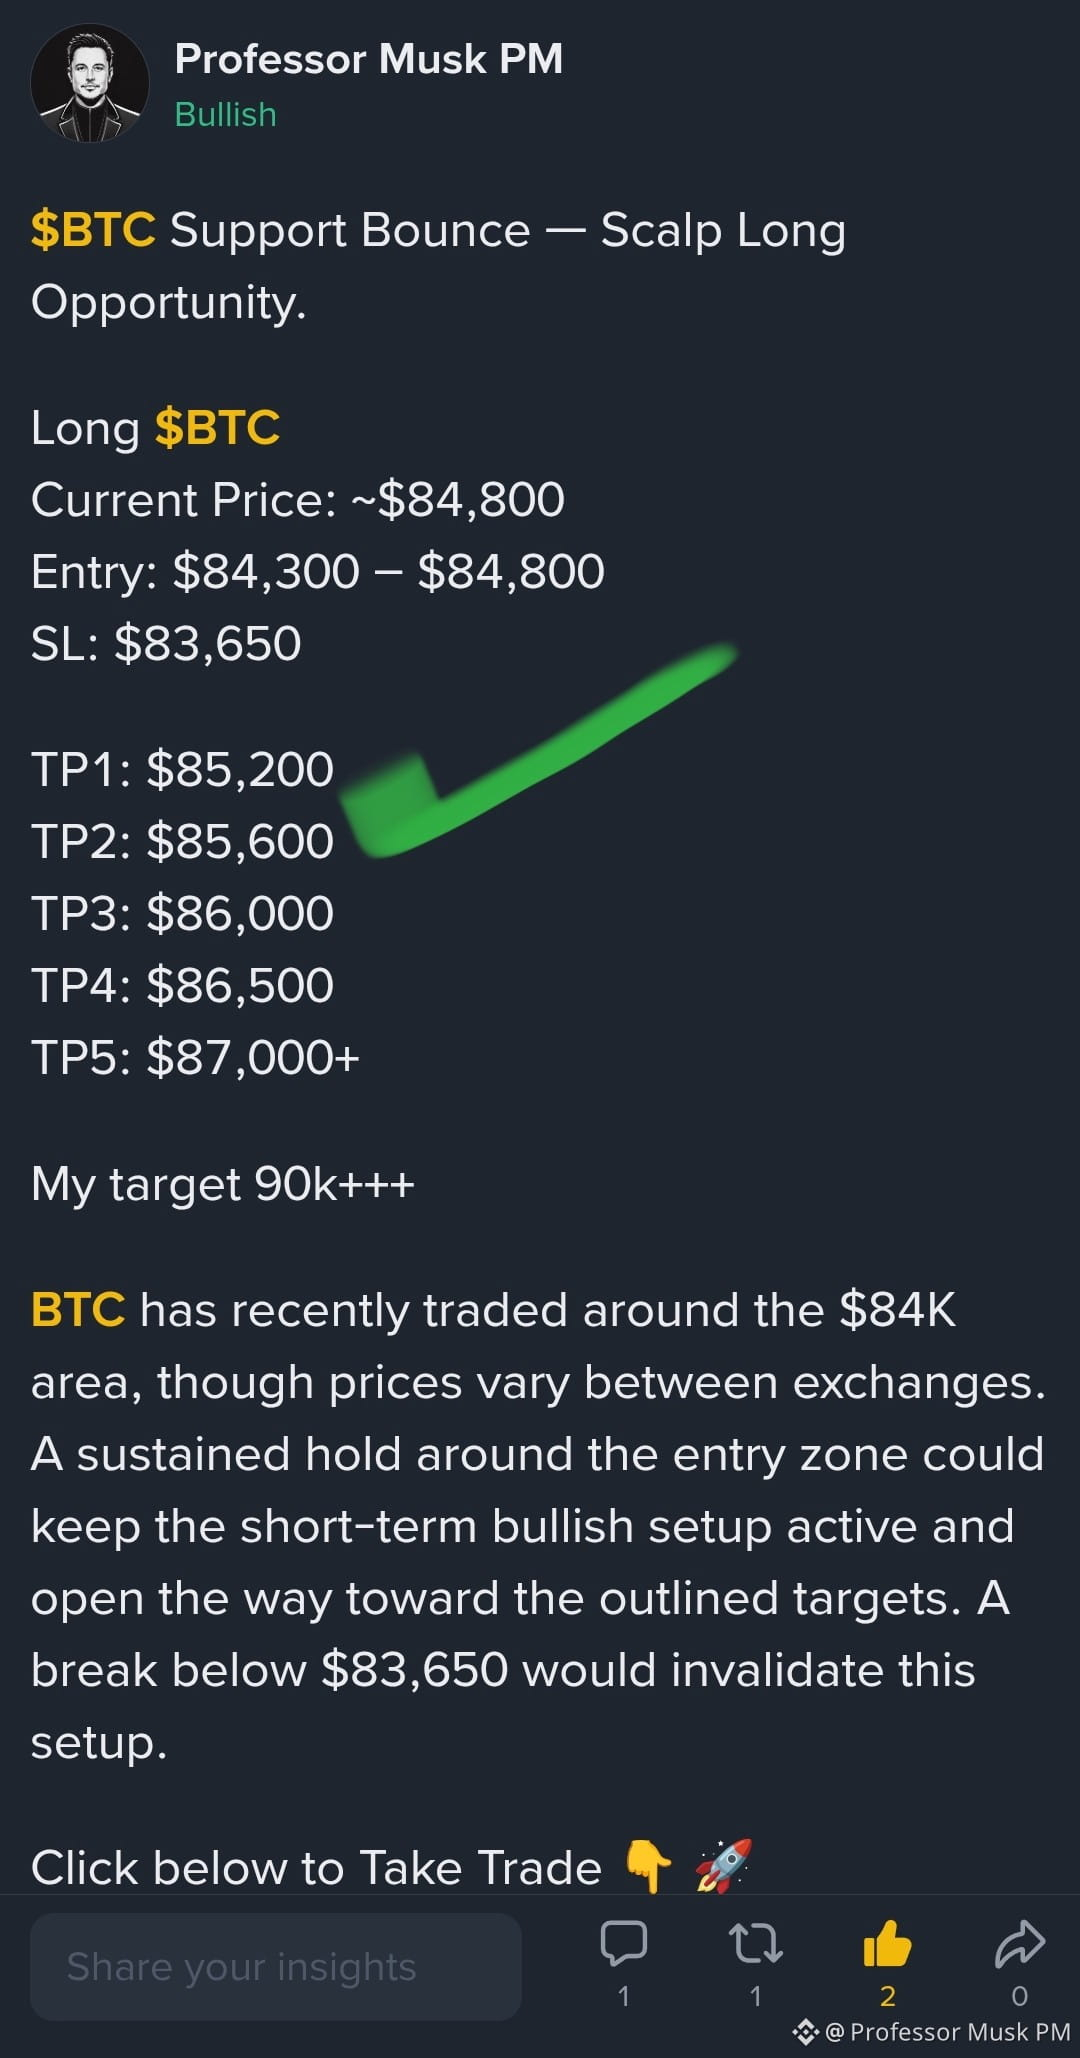The width and height of the screenshot is (1080, 2058).
Task: Tap the pointing-down hand emoji
Action: click(x=649, y=1866)
